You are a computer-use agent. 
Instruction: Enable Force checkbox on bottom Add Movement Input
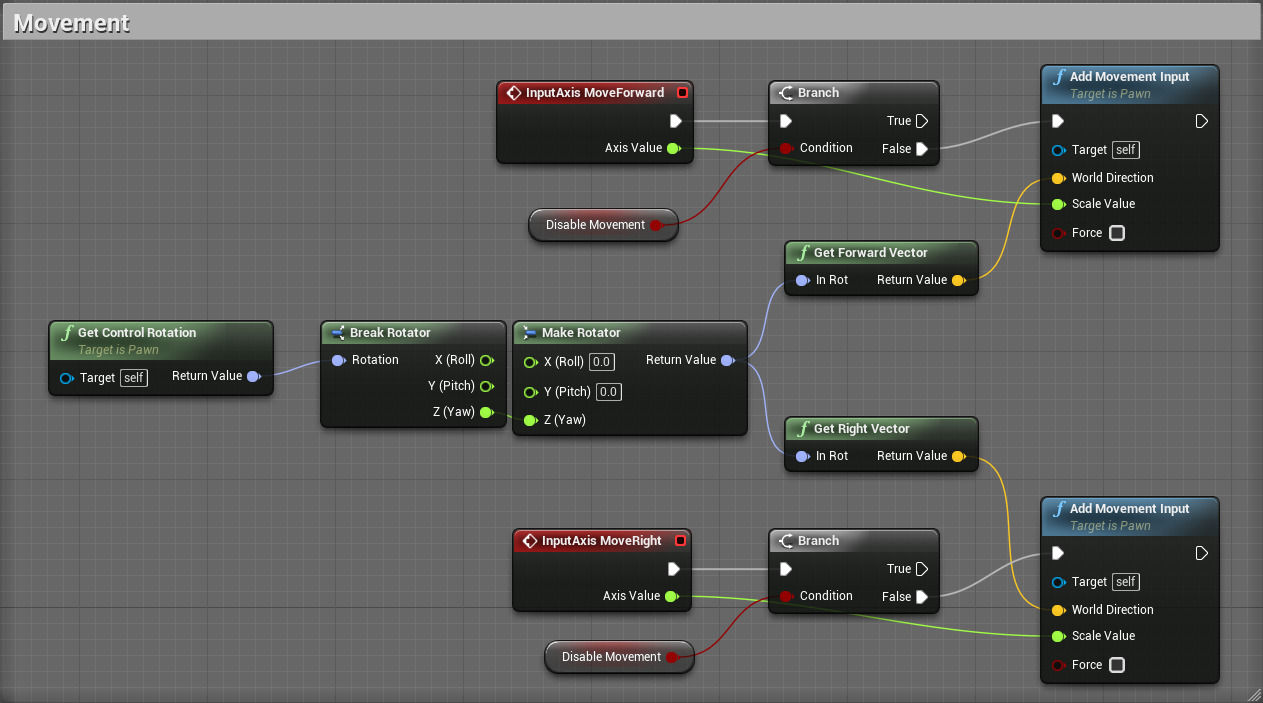[x=1117, y=665]
